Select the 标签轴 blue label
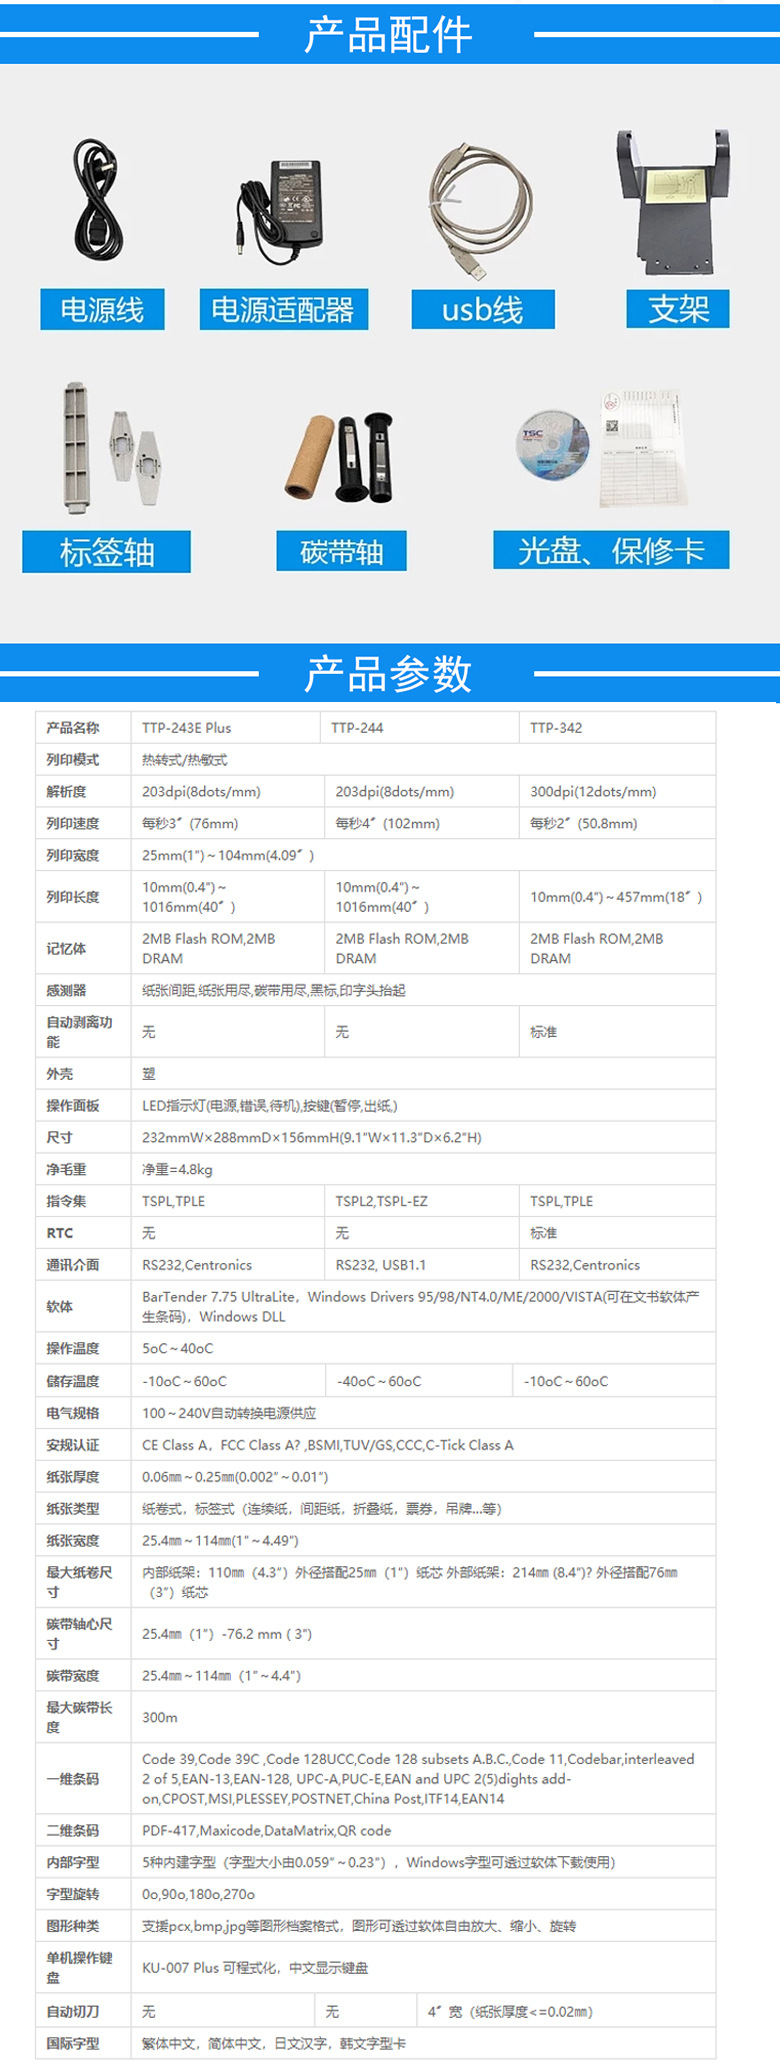 (106, 552)
